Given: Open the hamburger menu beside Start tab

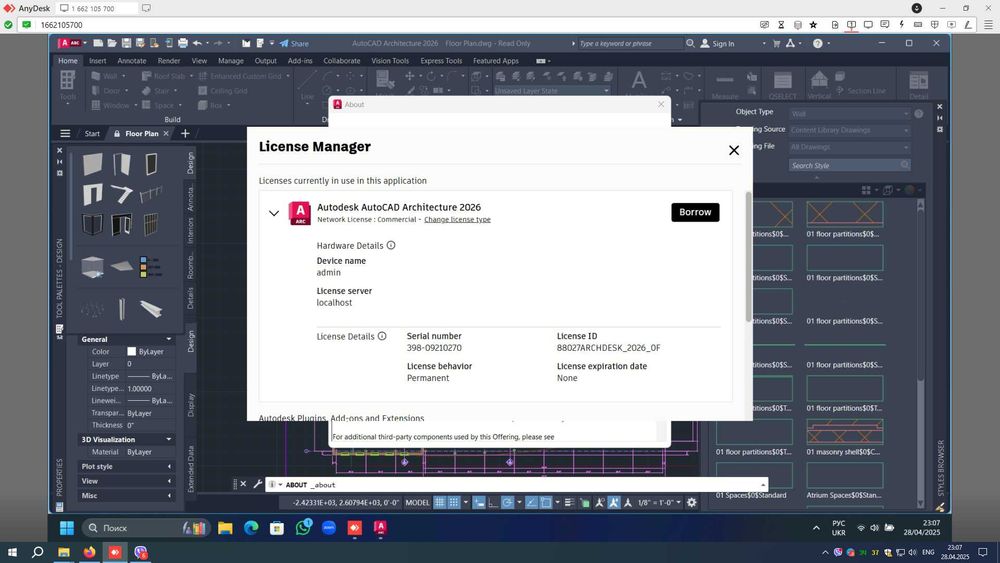Looking at the screenshot, I should click(x=65, y=133).
